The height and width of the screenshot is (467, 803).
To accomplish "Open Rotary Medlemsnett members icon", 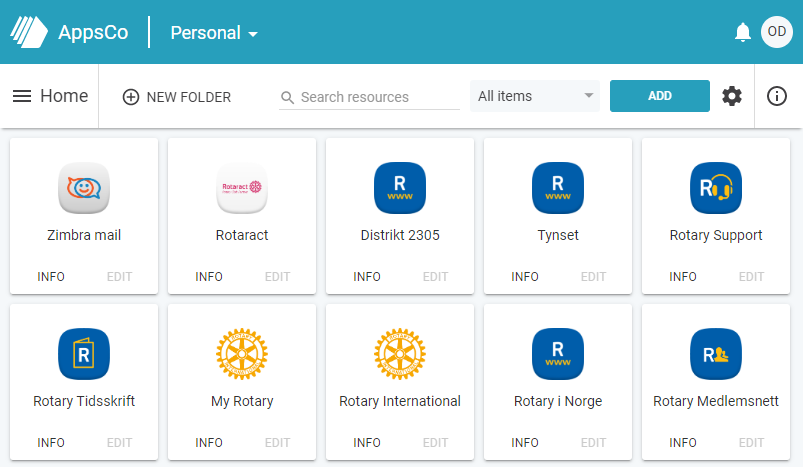I will click(715, 354).
